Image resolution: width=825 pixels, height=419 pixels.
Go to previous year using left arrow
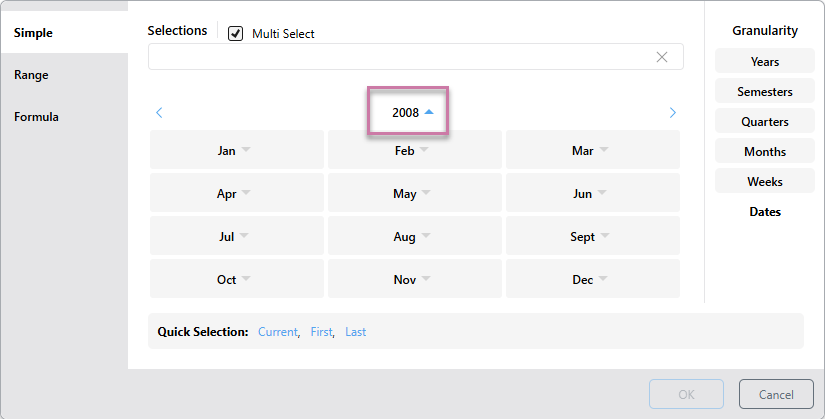[x=159, y=113]
